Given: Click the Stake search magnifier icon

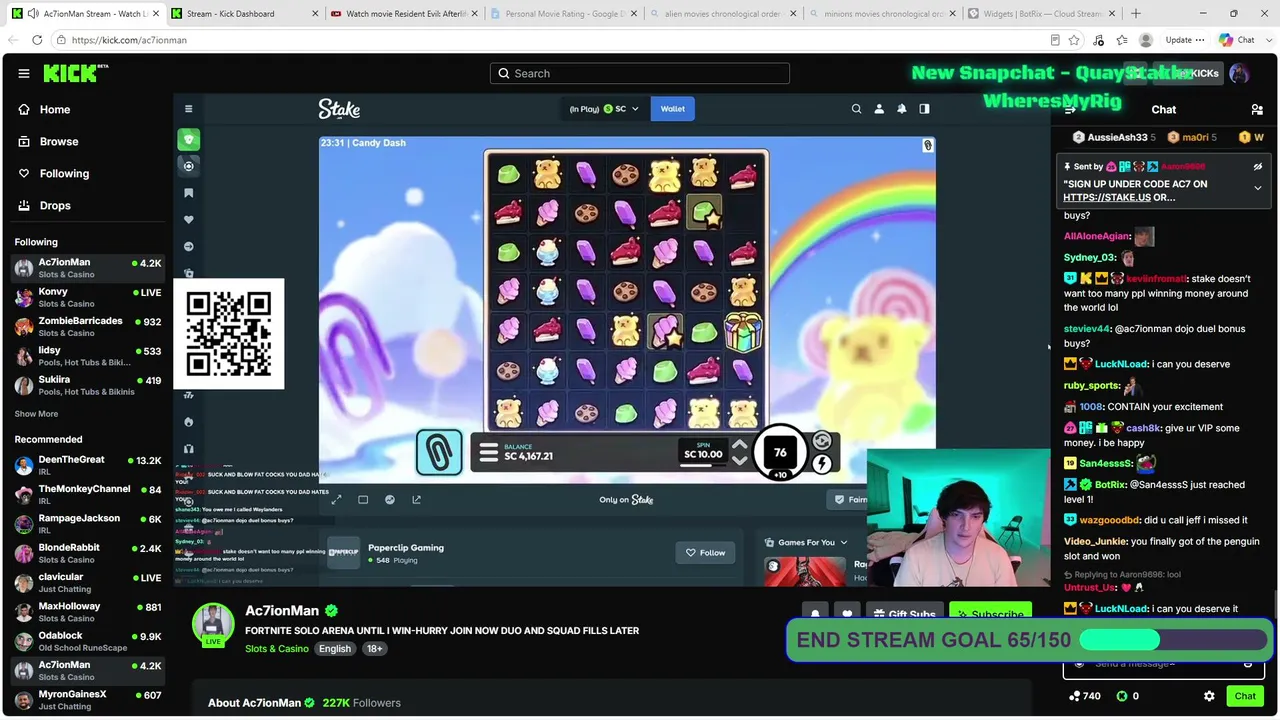Looking at the screenshot, I should pyautogui.click(x=856, y=109).
